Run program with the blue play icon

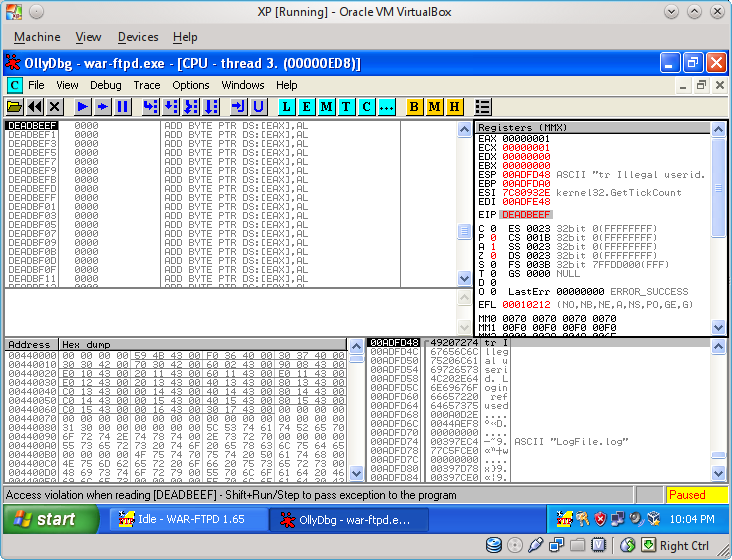(83, 107)
